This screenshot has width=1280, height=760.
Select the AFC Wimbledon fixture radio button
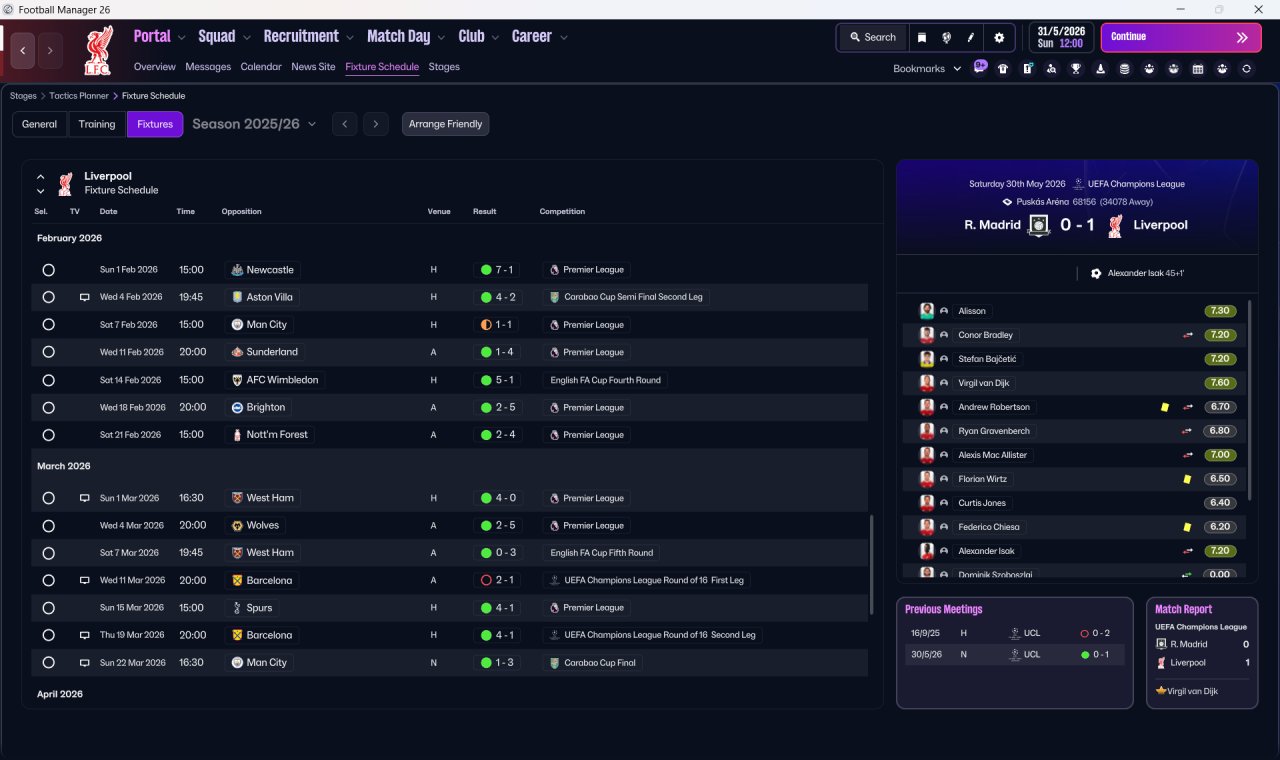(48, 380)
